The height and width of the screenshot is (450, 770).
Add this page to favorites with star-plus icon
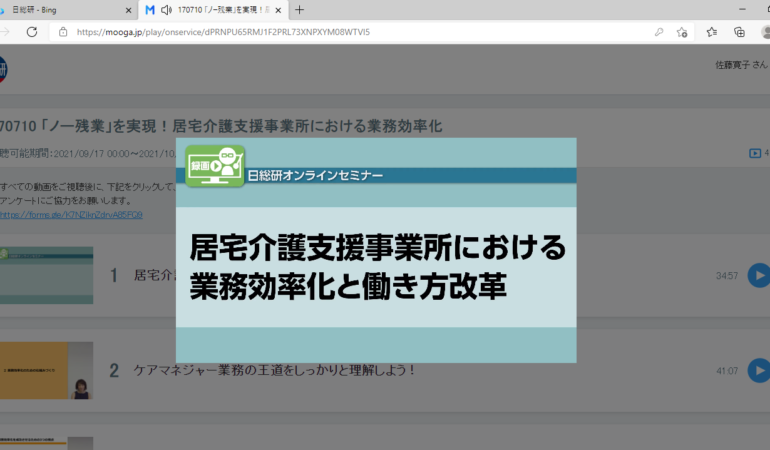[x=682, y=32]
